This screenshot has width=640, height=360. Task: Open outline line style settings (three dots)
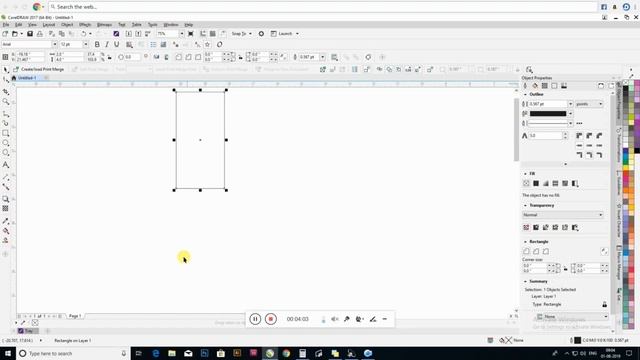(579, 123)
